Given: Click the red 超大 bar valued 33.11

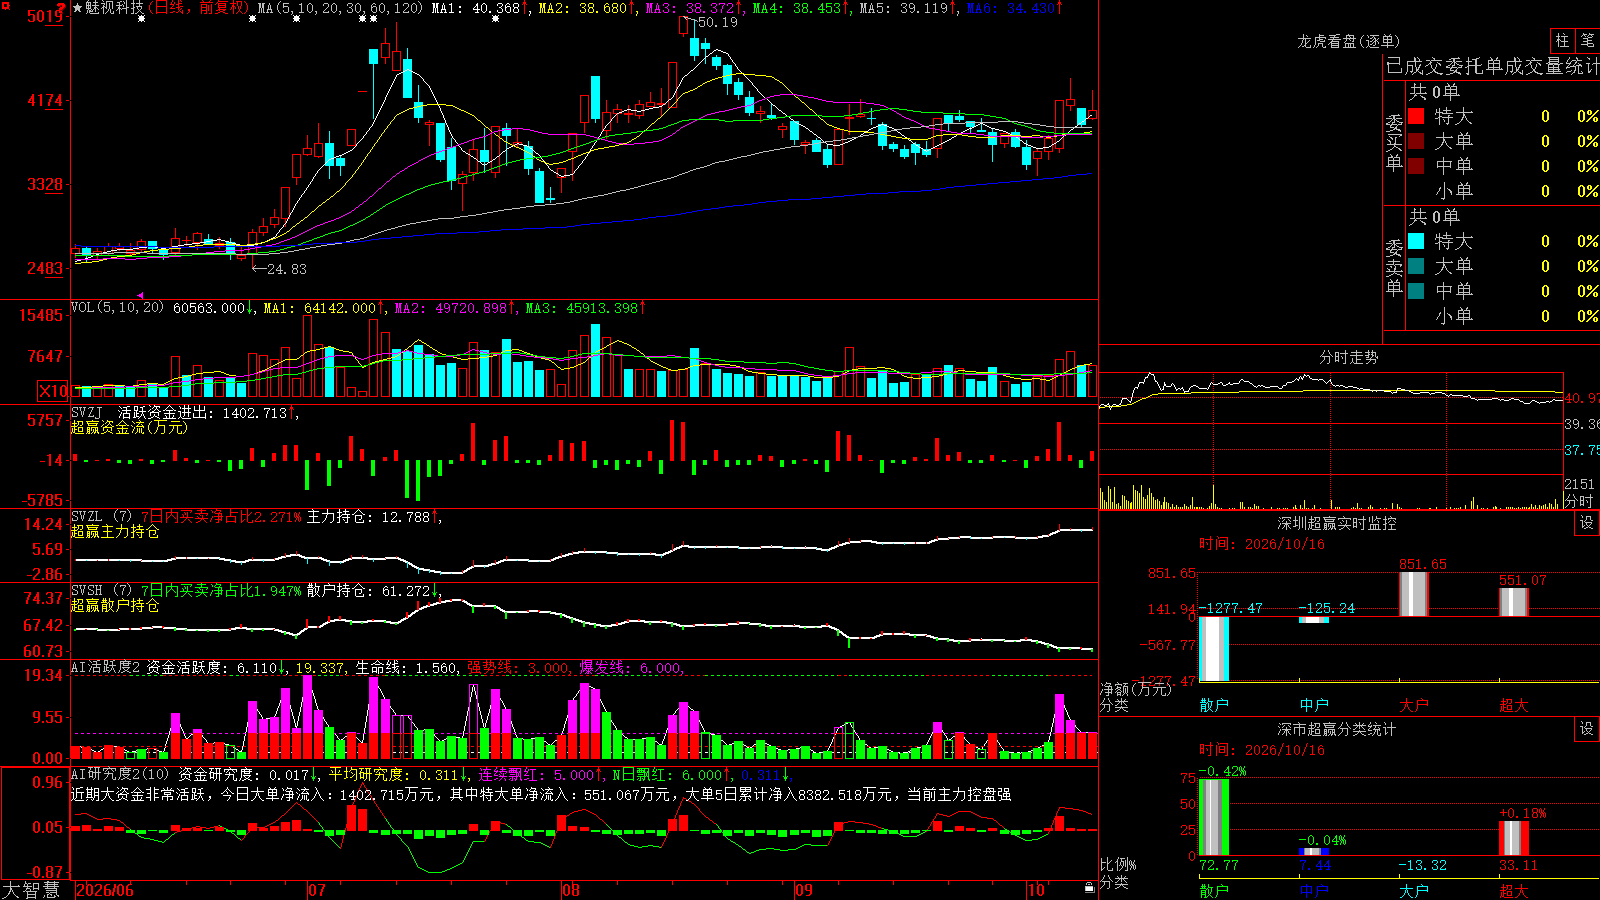Looking at the screenshot, I should [1514, 838].
